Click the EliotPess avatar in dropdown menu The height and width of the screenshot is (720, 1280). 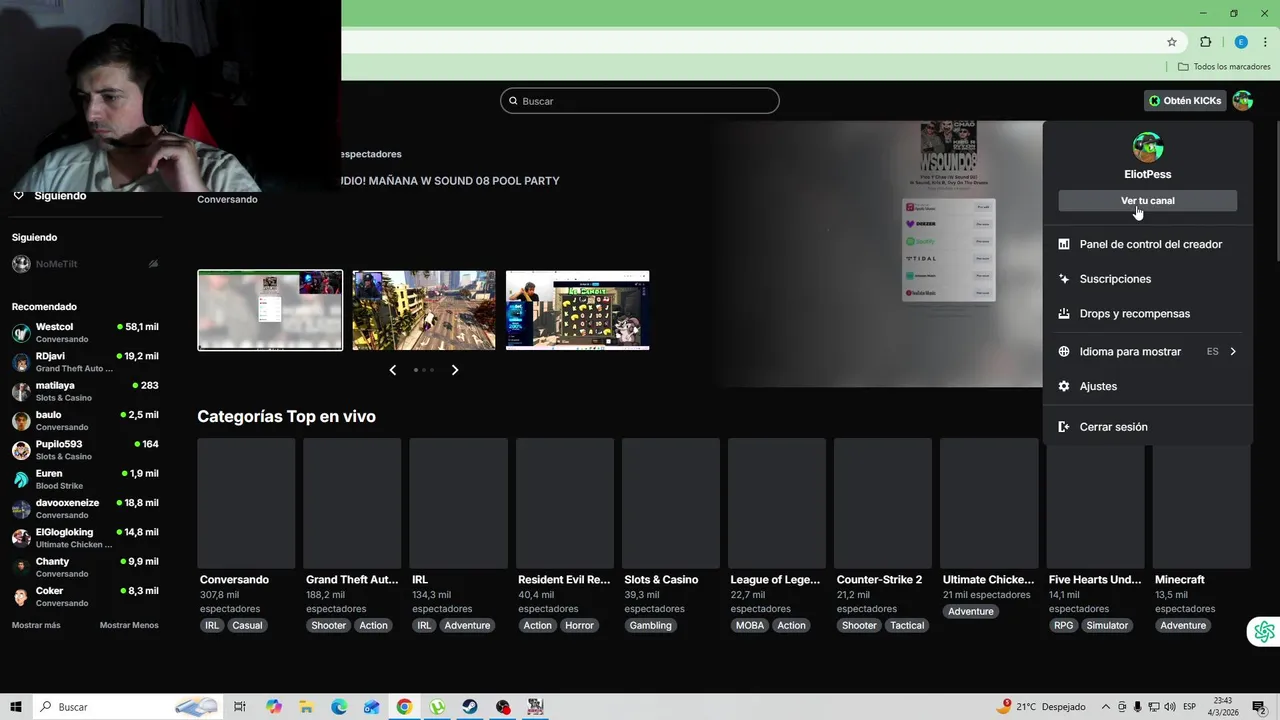(1148, 148)
